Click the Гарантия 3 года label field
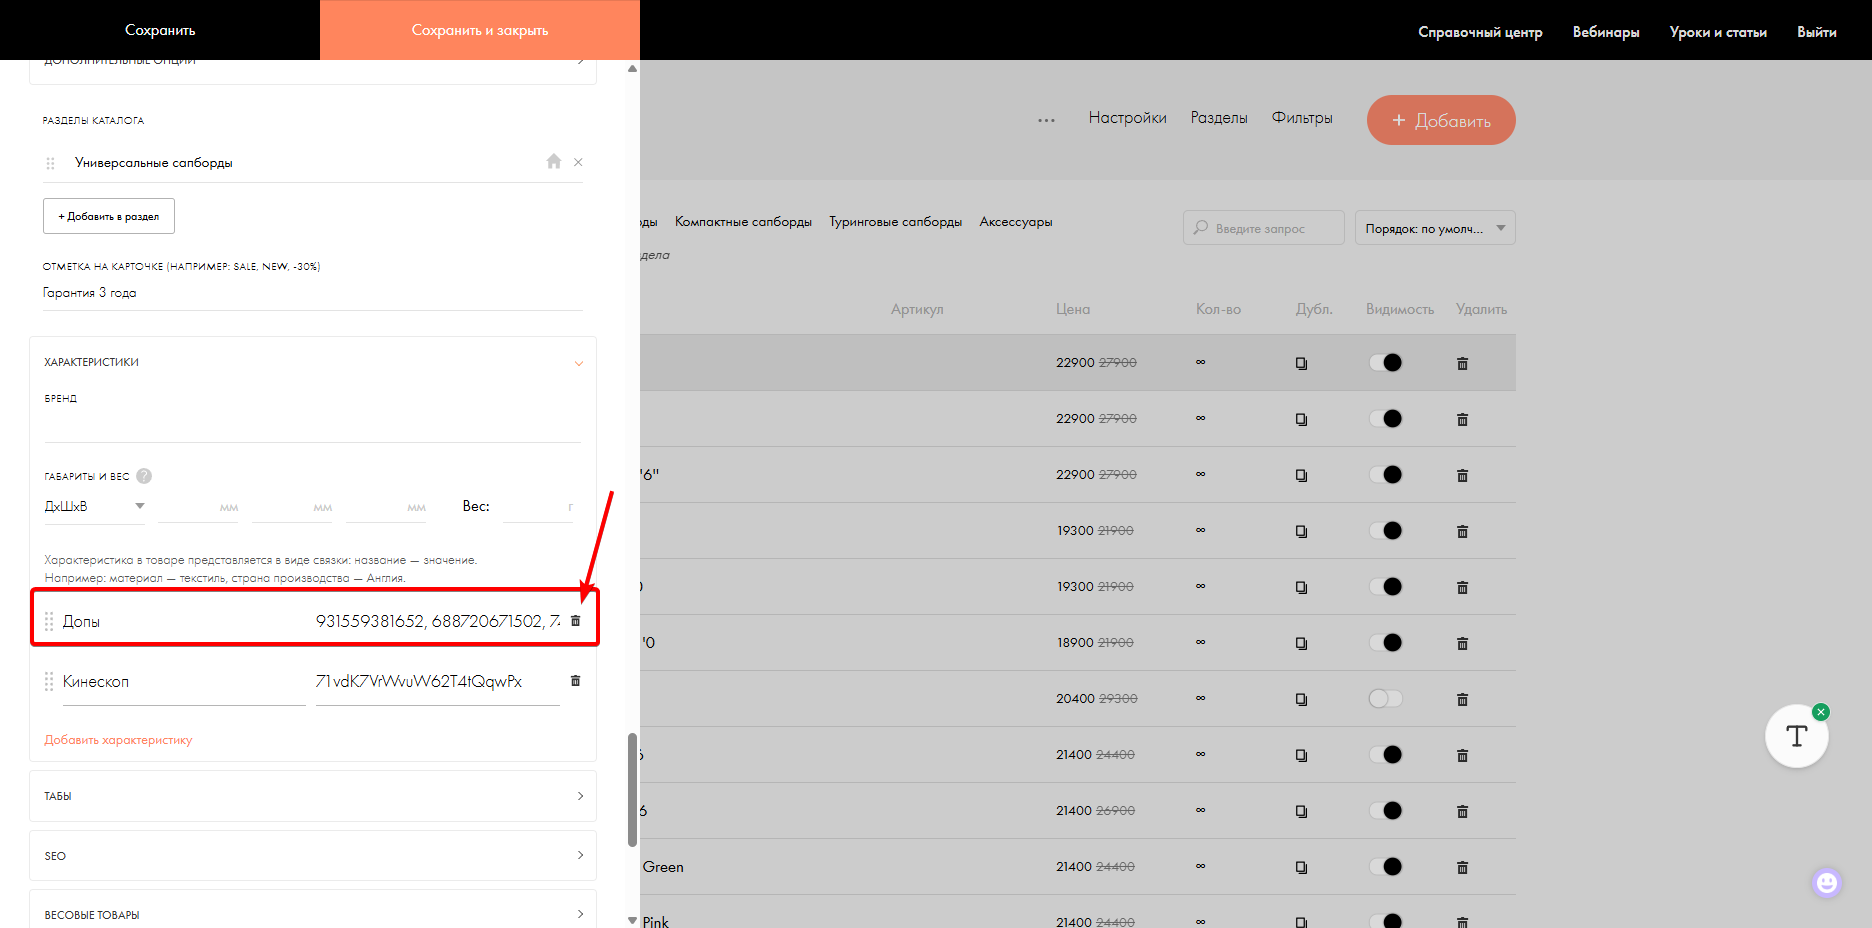Viewport: 1872px width, 928px height. [x=313, y=293]
